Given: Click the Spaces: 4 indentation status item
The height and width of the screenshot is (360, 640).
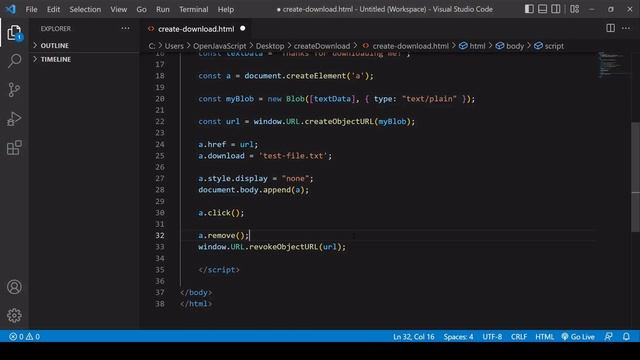Looking at the screenshot, I should pos(458,337).
